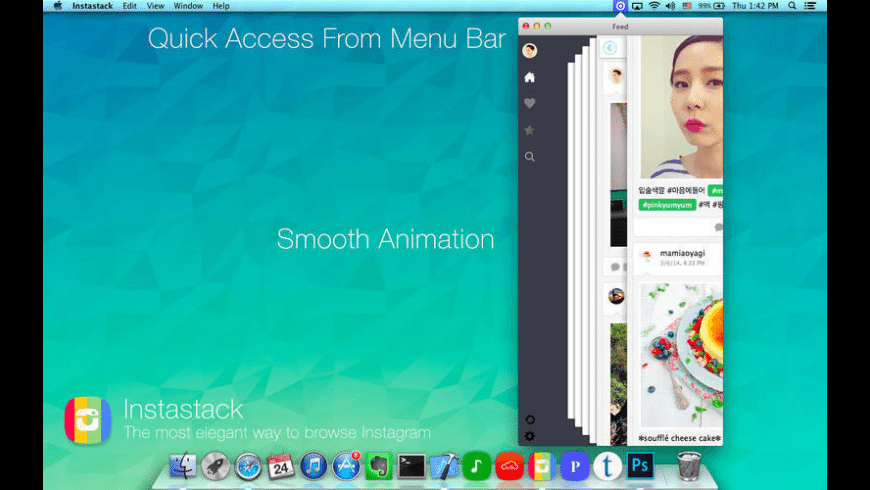Open the woman selfie photo
The width and height of the screenshot is (870, 490).
coord(681,107)
